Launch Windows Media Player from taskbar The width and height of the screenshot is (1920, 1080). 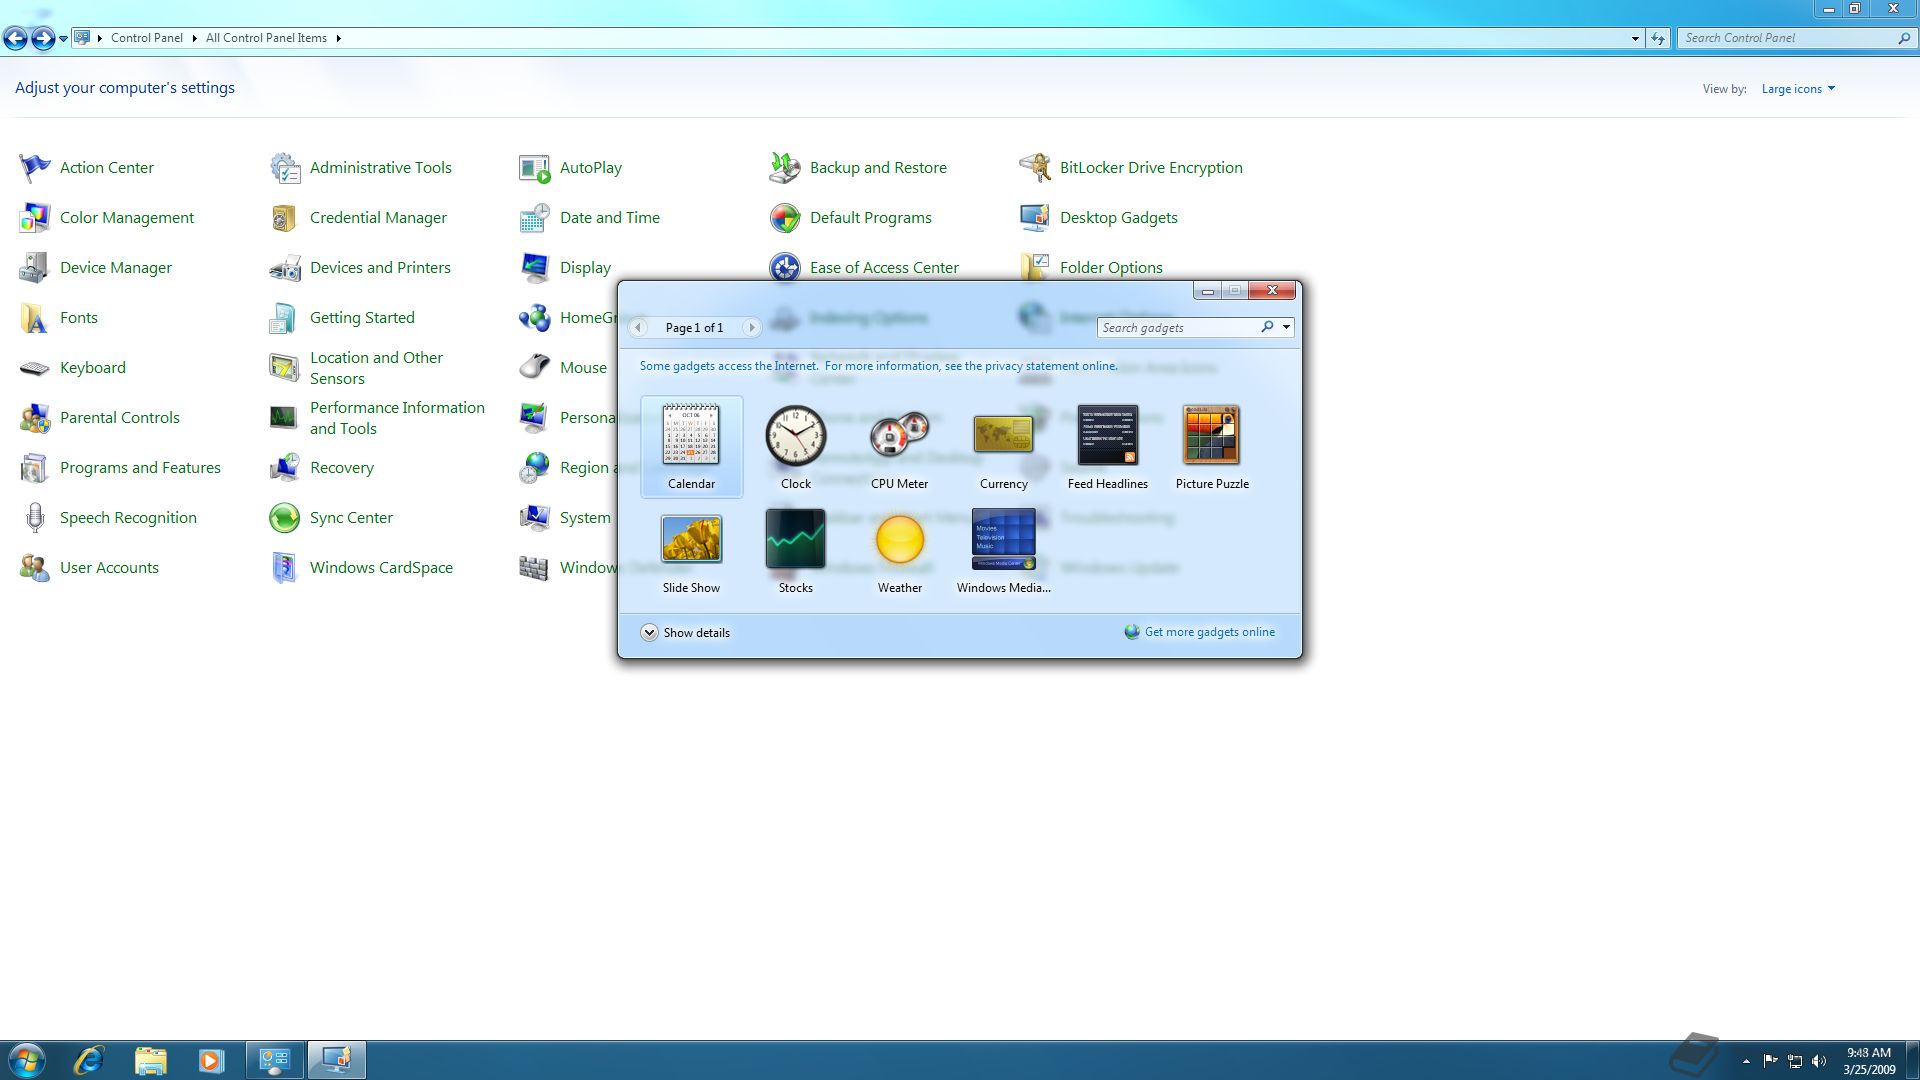click(x=211, y=1060)
